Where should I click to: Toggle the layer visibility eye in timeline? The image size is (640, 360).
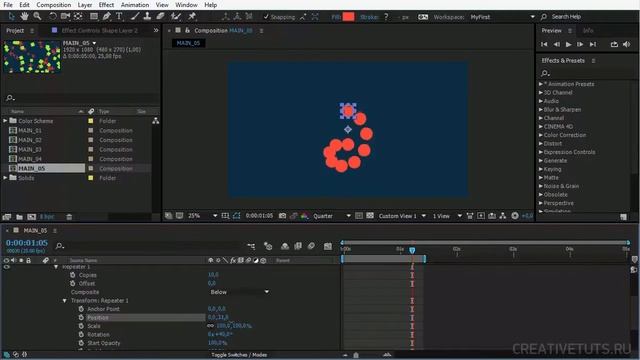(x=6, y=267)
